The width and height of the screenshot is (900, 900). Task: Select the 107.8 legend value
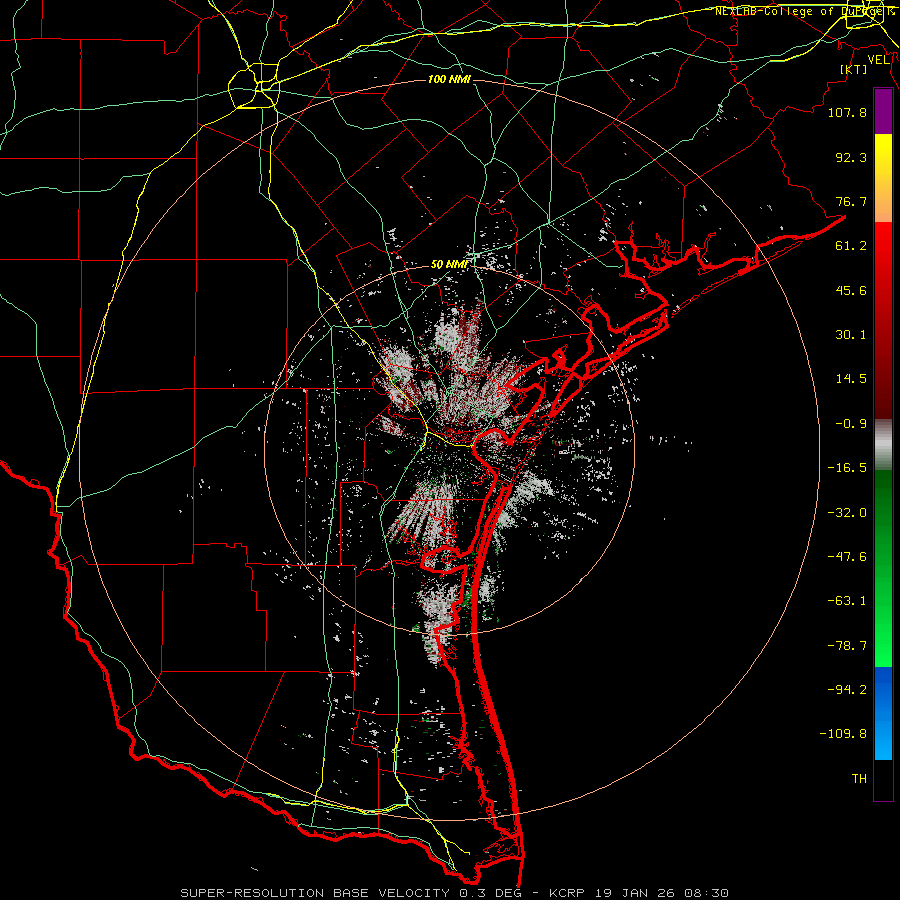click(x=847, y=112)
